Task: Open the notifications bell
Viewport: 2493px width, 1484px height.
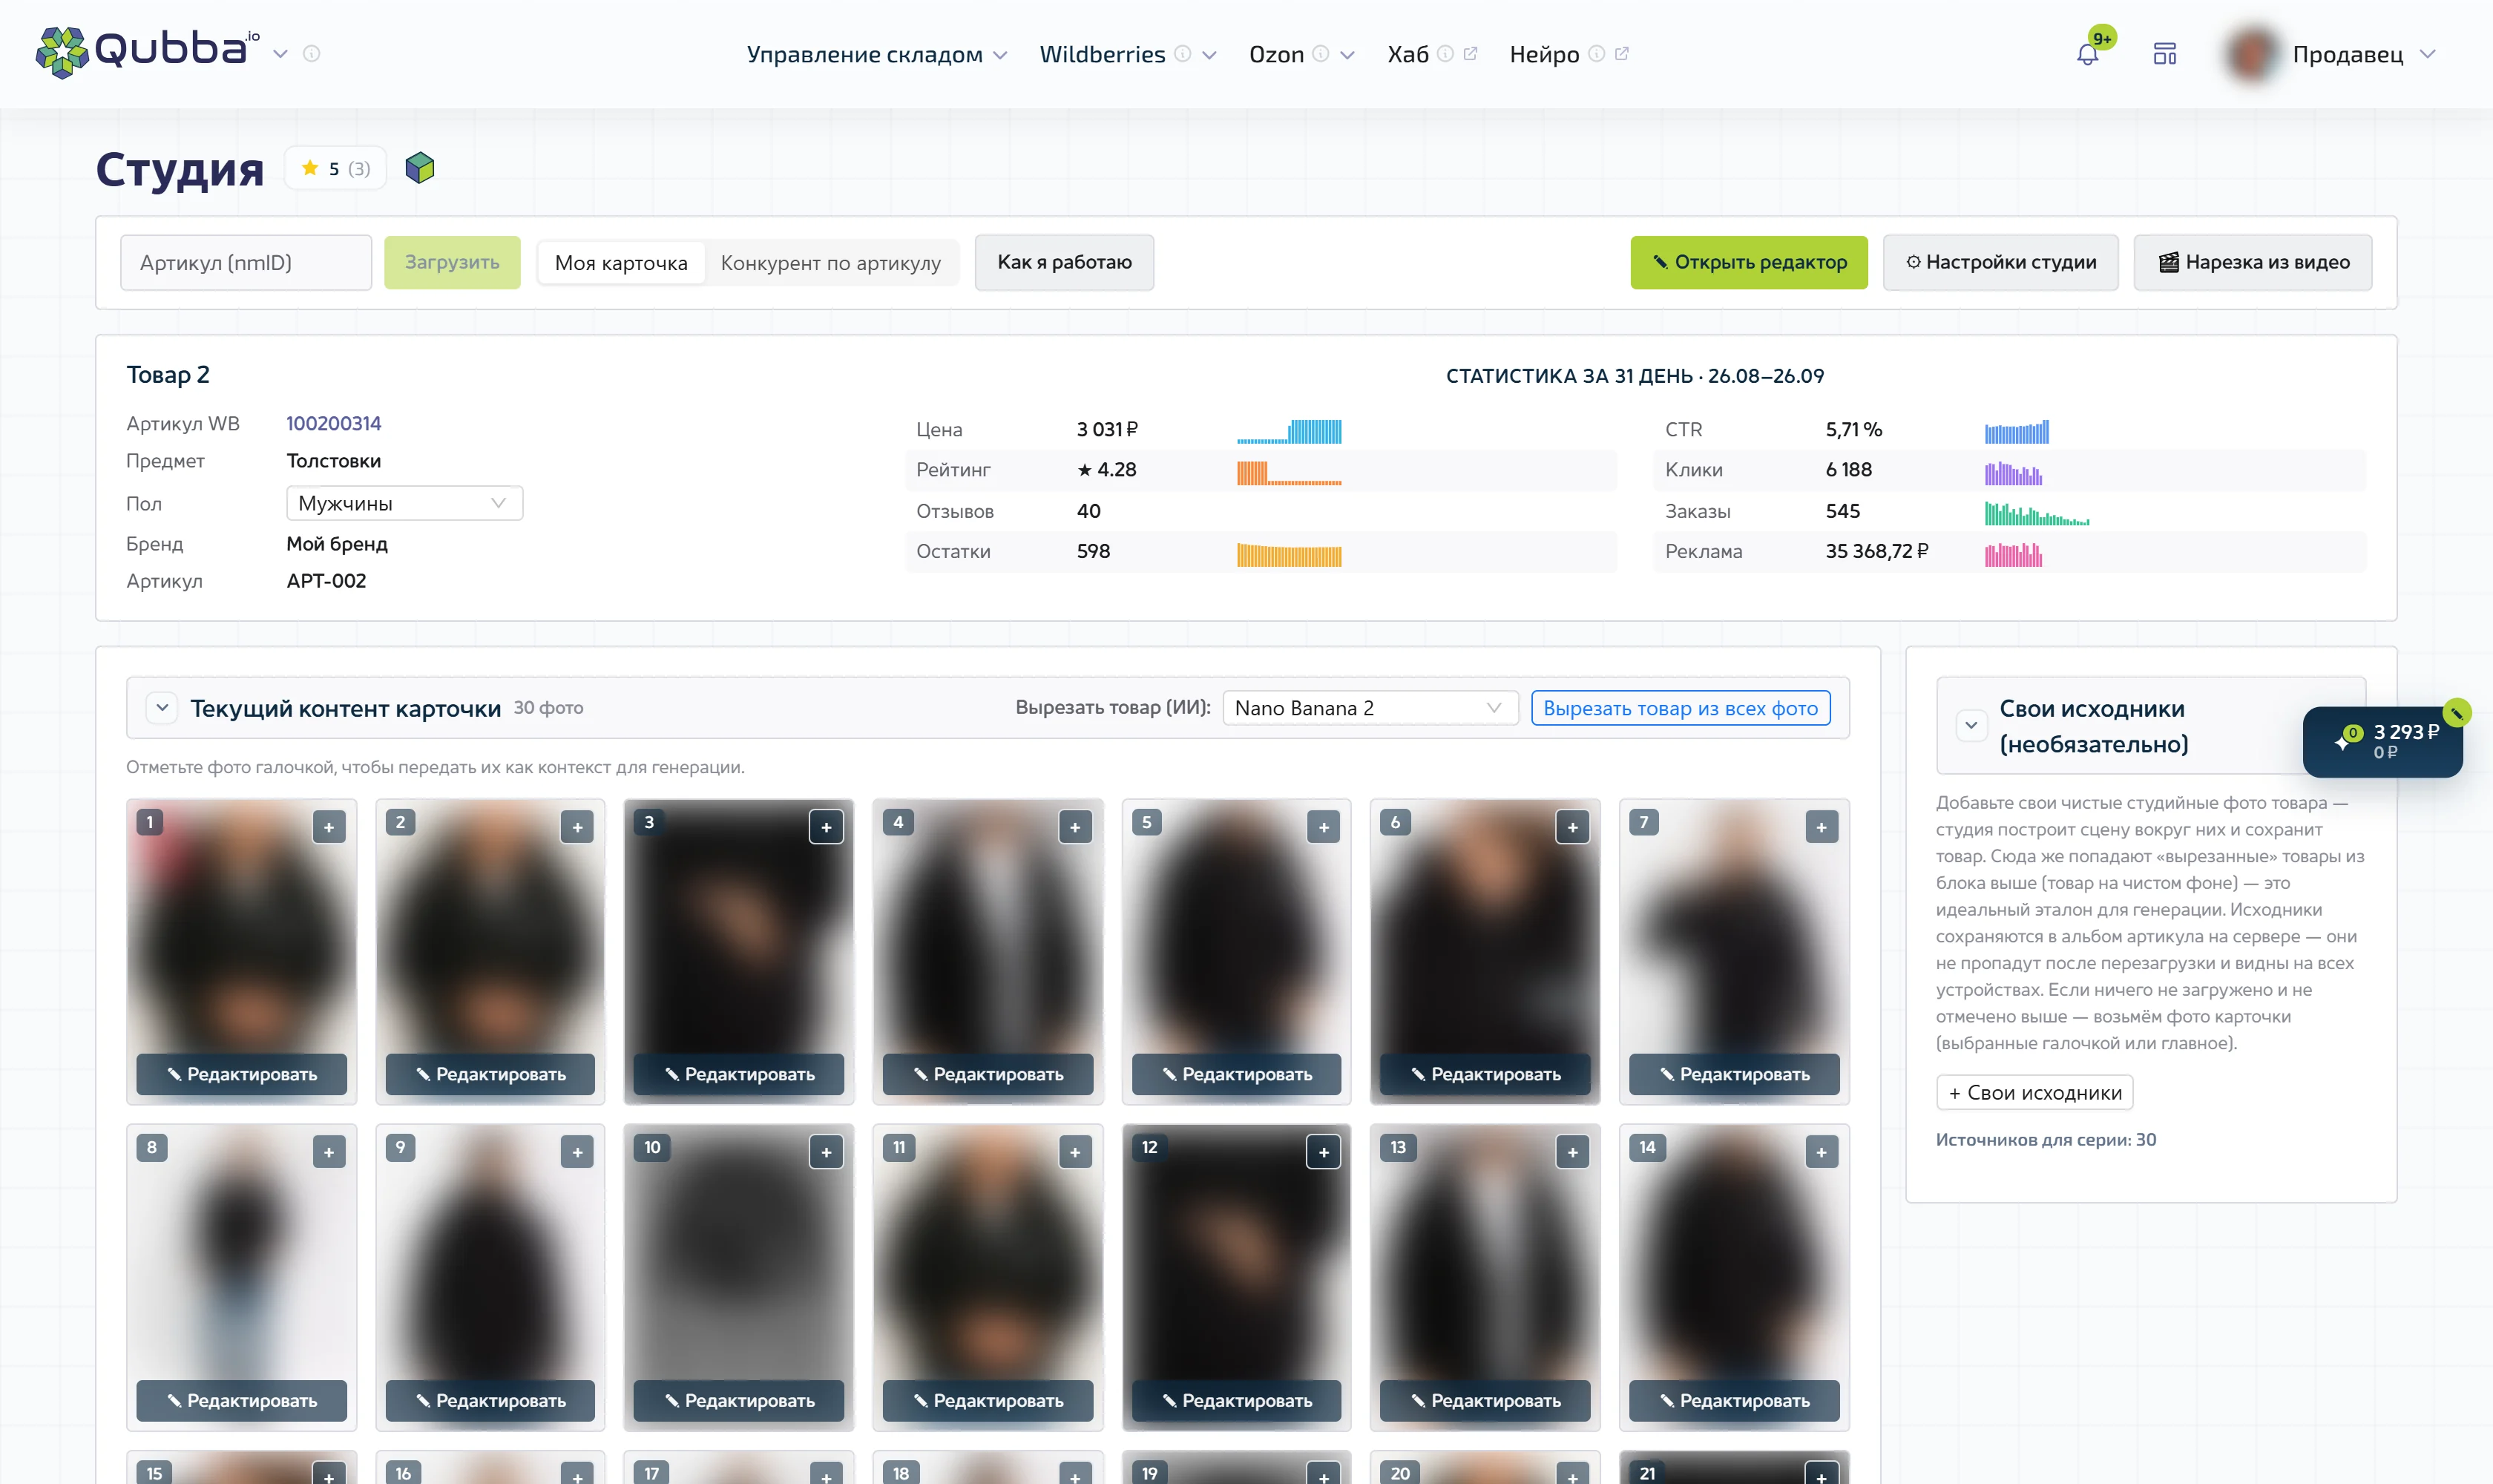Action: 2087,54
